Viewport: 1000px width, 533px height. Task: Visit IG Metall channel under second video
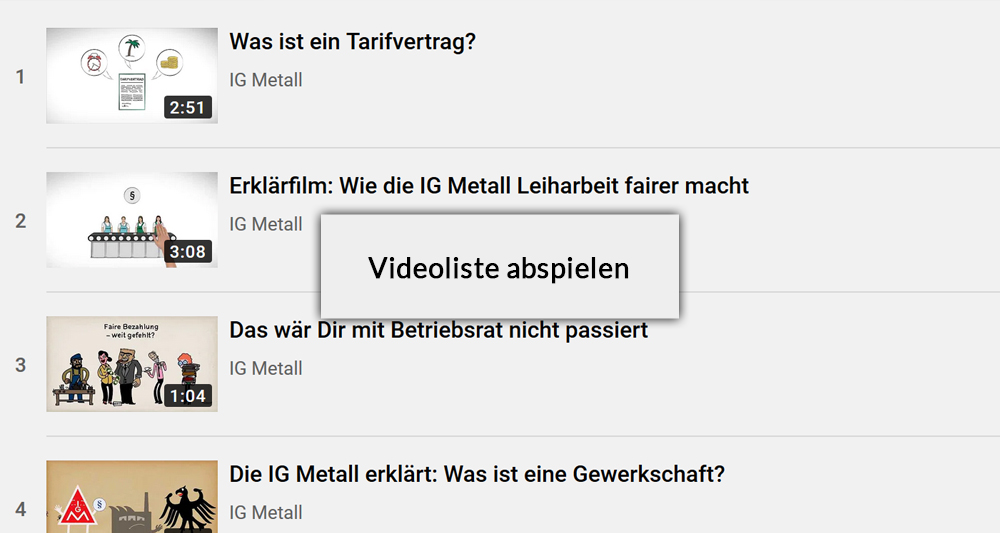click(266, 224)
